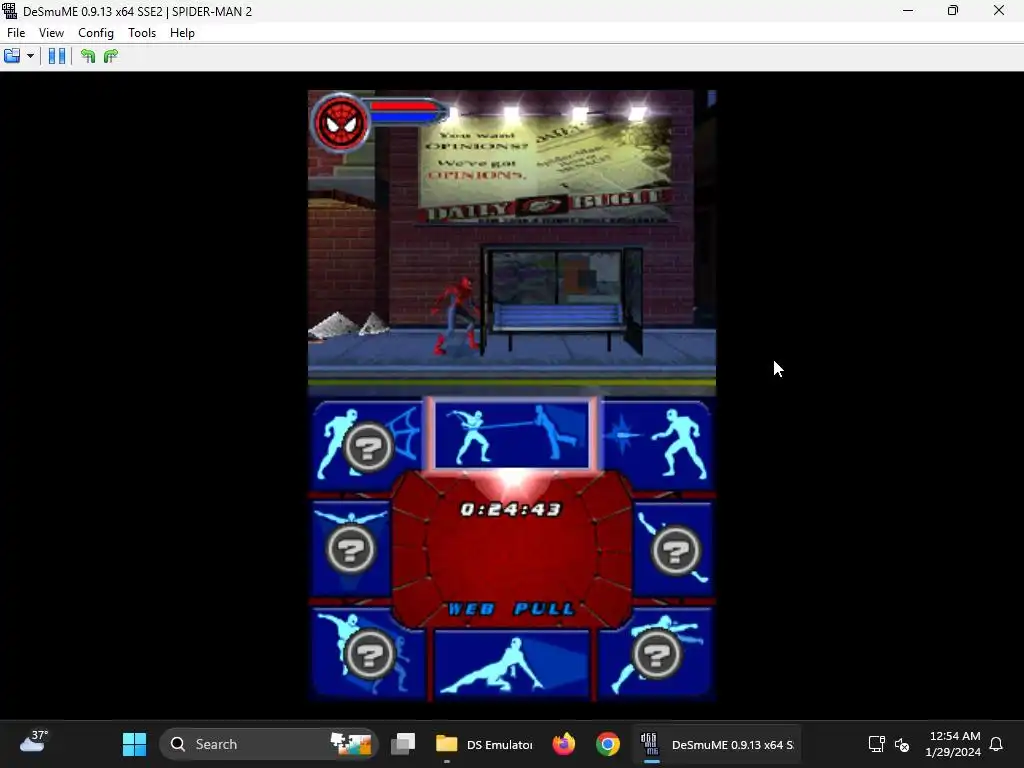The image size is (1024, 768).
Task: Click the Spider-Man mask health icon
Action: 341,123
